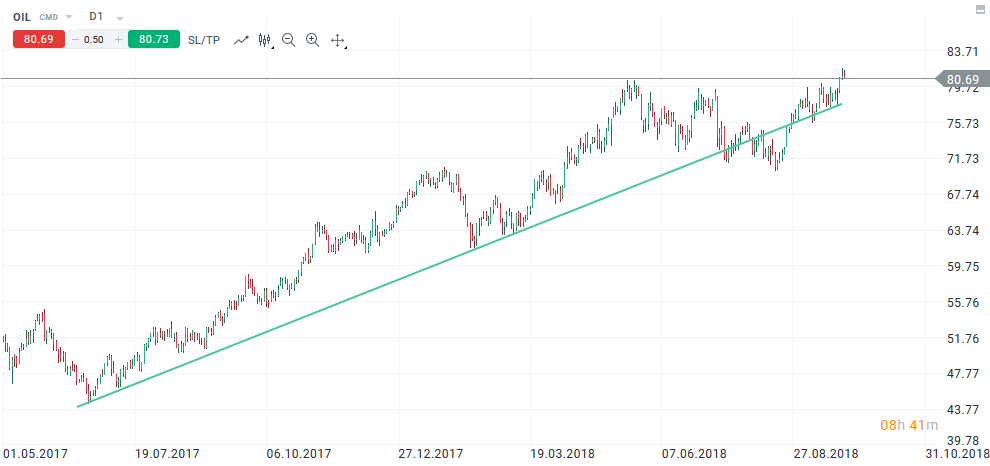Increase trade volume with plus button

118,40
